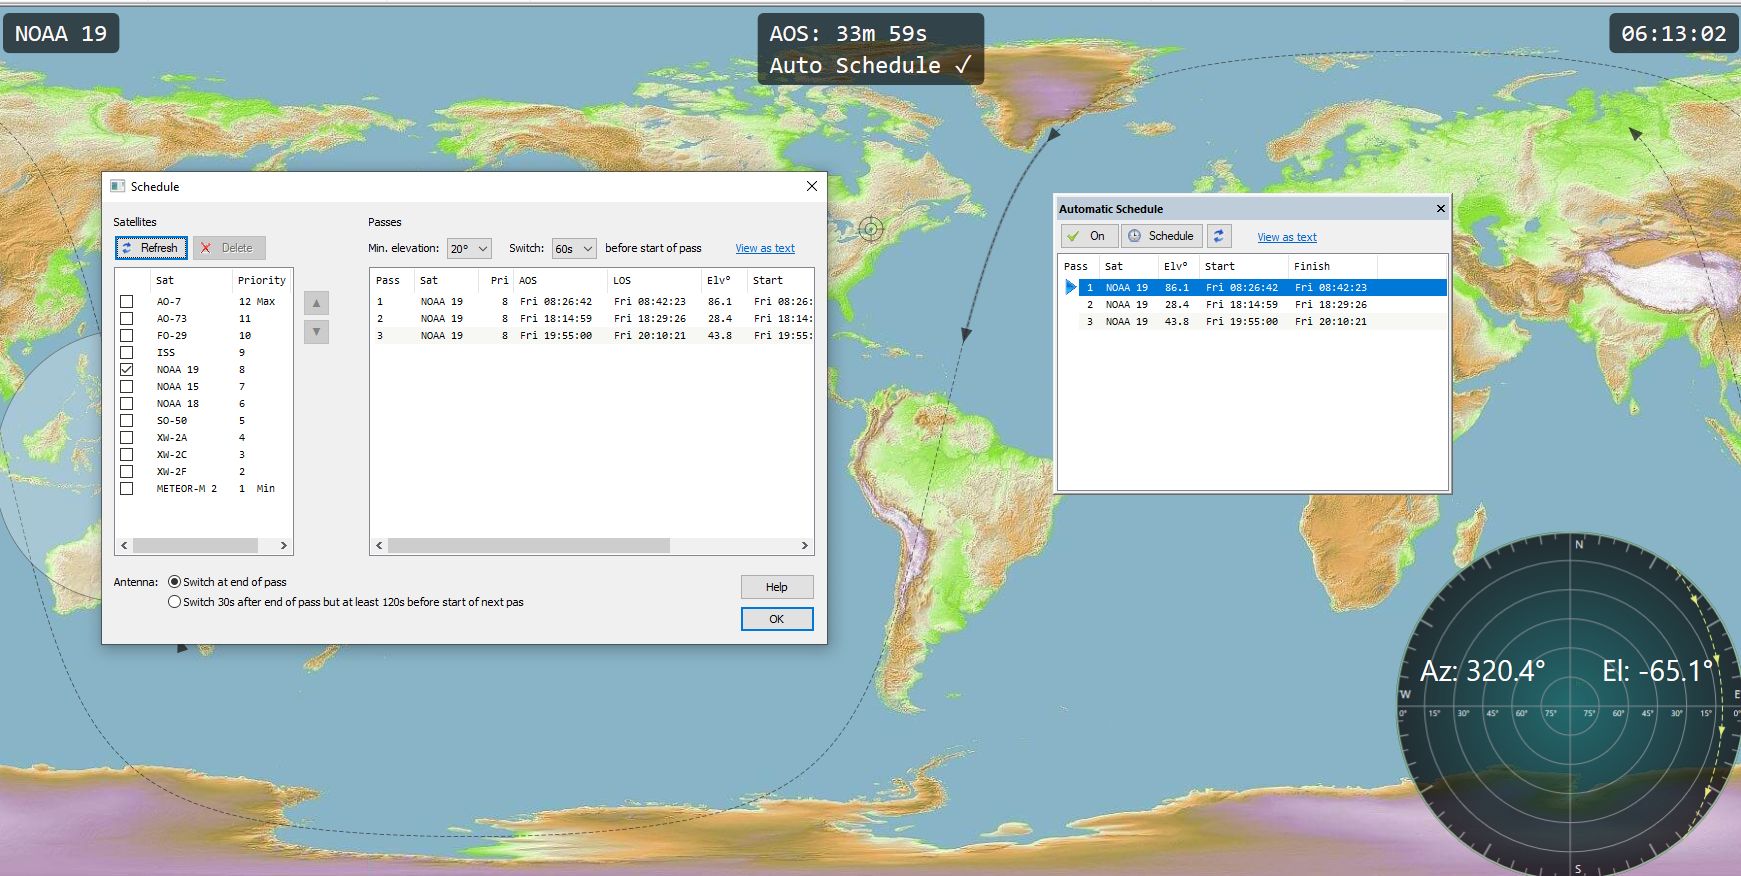This screenshot has height=876, width=1741.
Task: Select pass 3 row in Passes table
Action: pyautogui.click(x=590, y=336)
